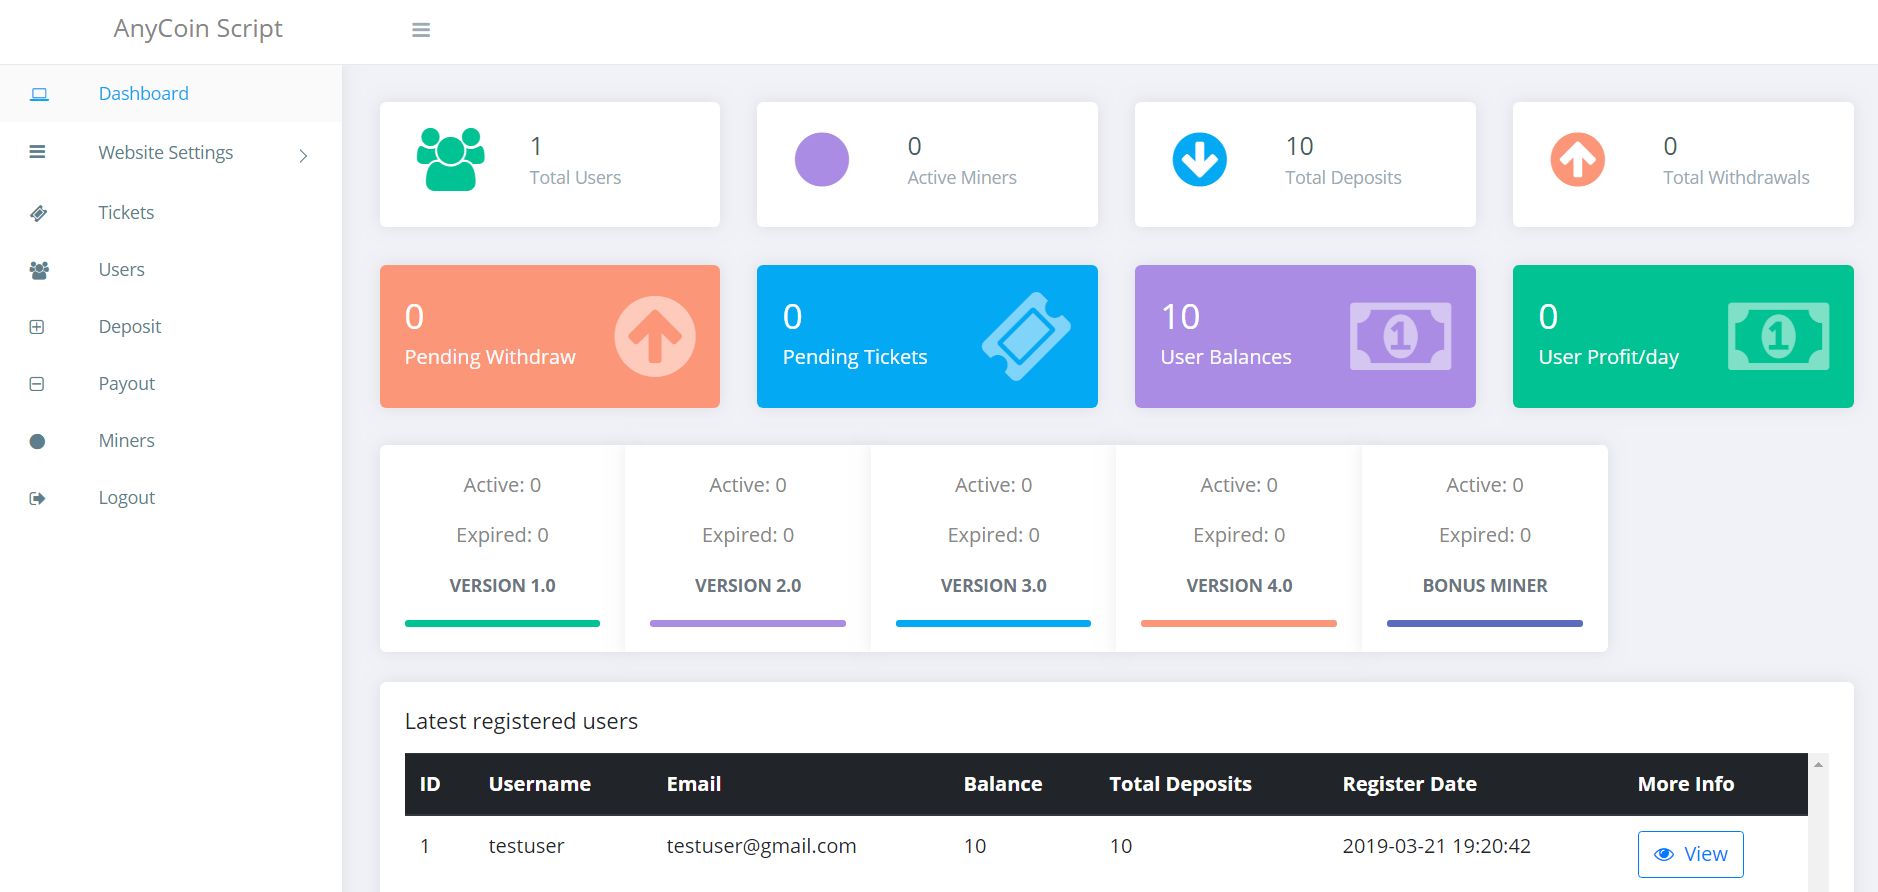Open the Tickets menu item
The width and height of the screenshot is (1878, 892).
click(x=126, y=213)
